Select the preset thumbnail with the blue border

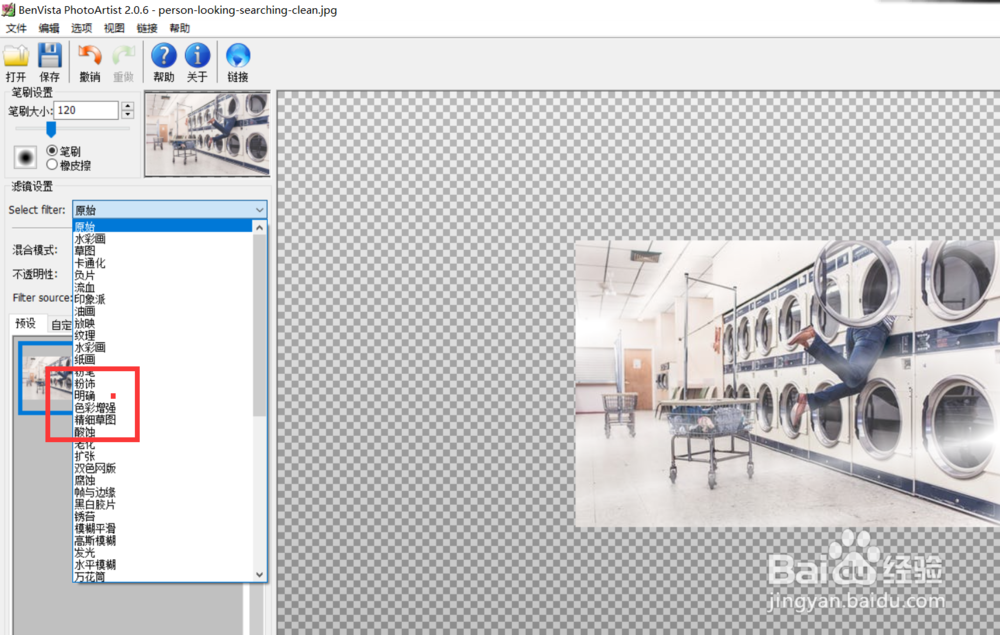click(x=46, y=378)
